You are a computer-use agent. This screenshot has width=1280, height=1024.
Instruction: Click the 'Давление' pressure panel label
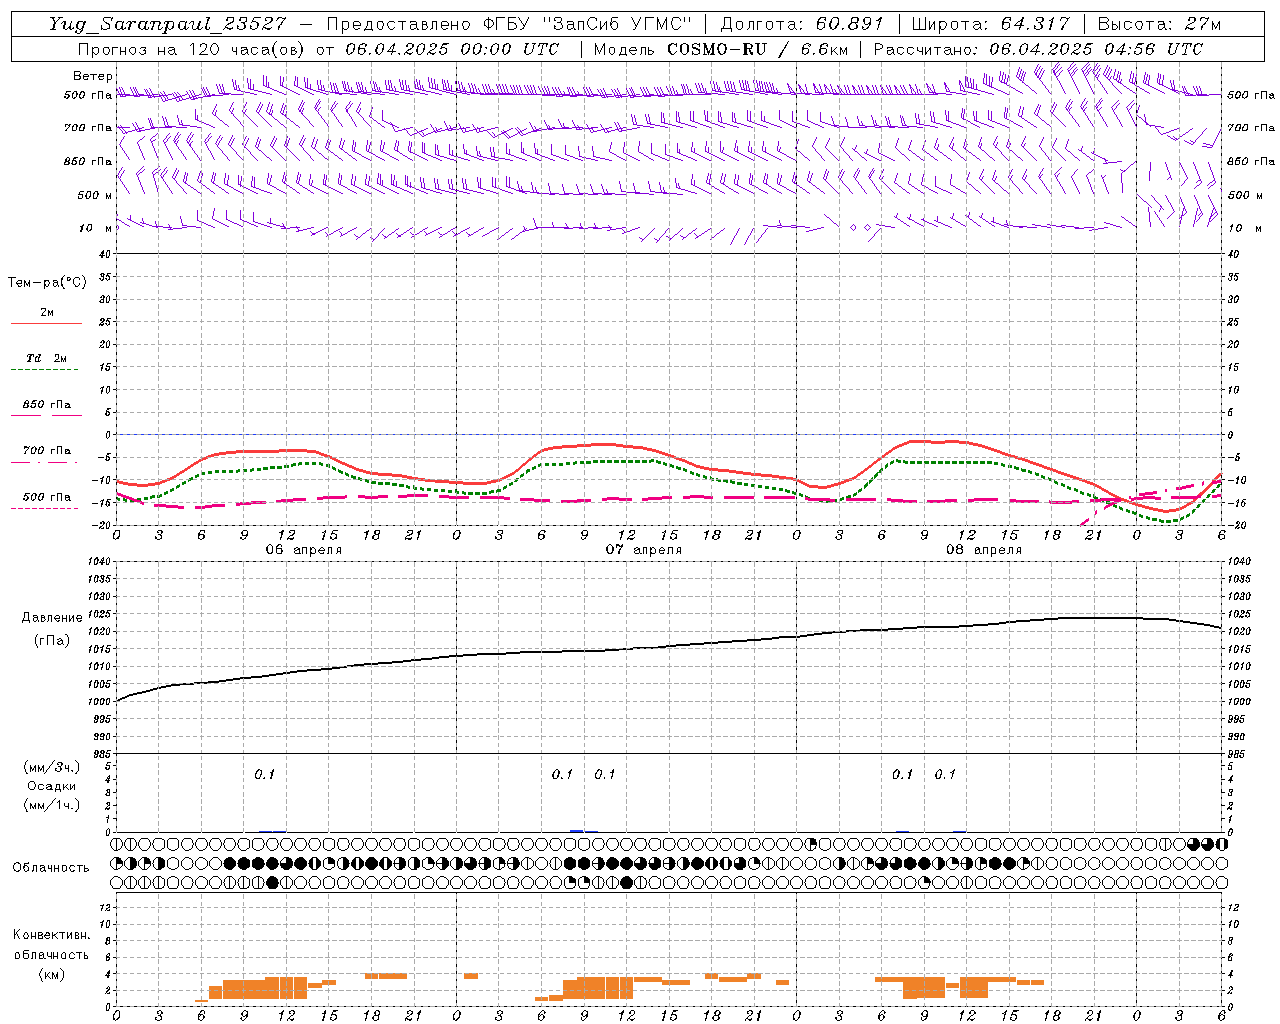(51, 618)
